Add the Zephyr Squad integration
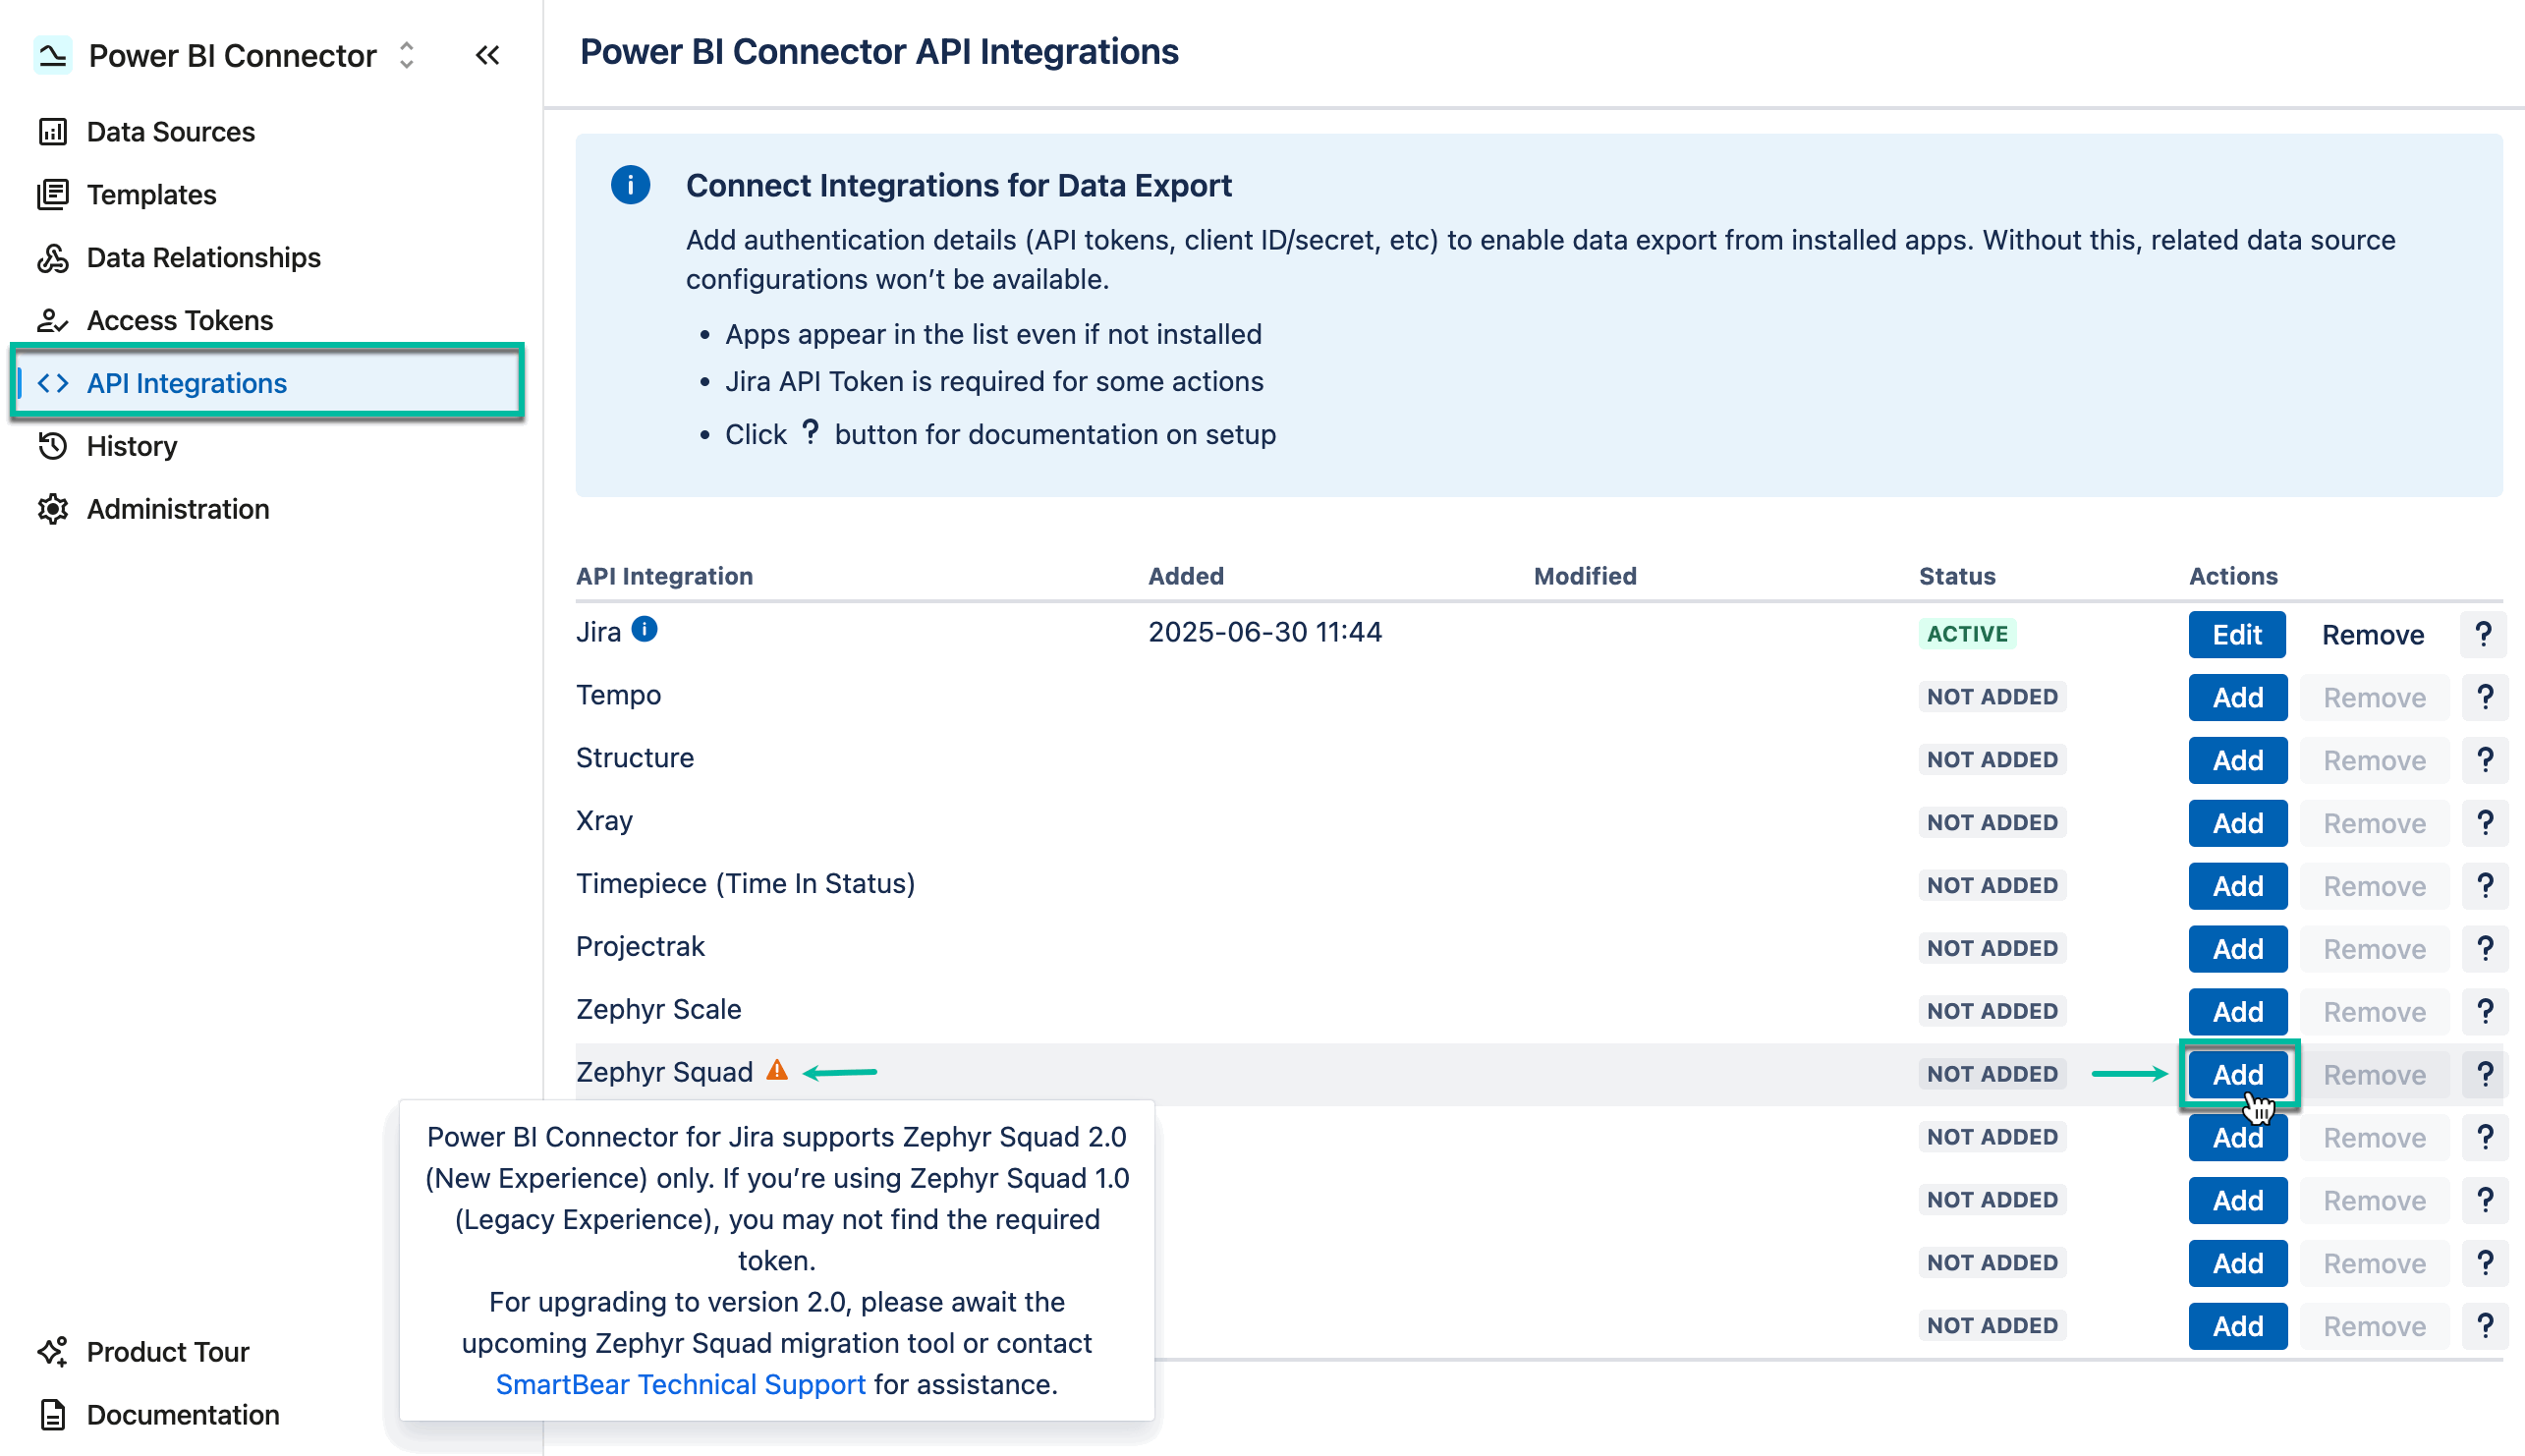Image resolution: width=2525 pixels, height=1456 pixels. point(2238,1073)
